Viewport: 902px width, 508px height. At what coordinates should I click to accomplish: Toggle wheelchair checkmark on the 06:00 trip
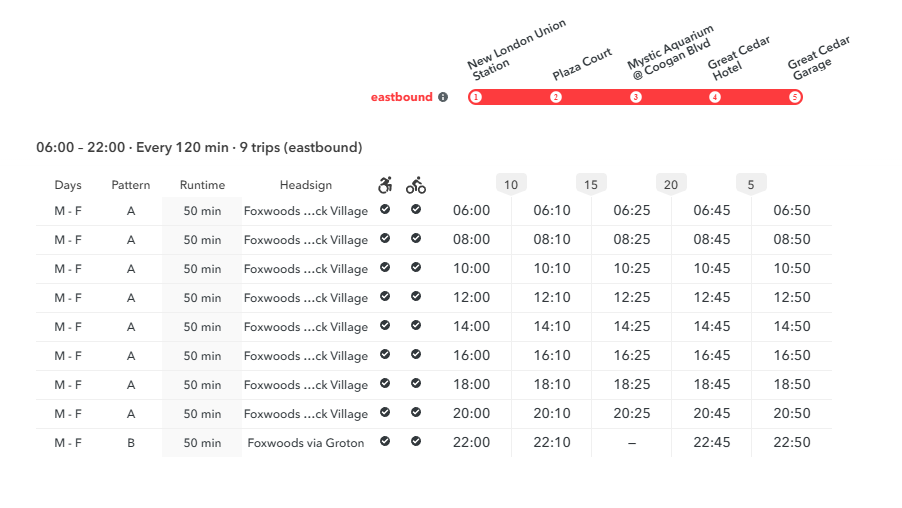pyautogui.click(x=385, y=209)
